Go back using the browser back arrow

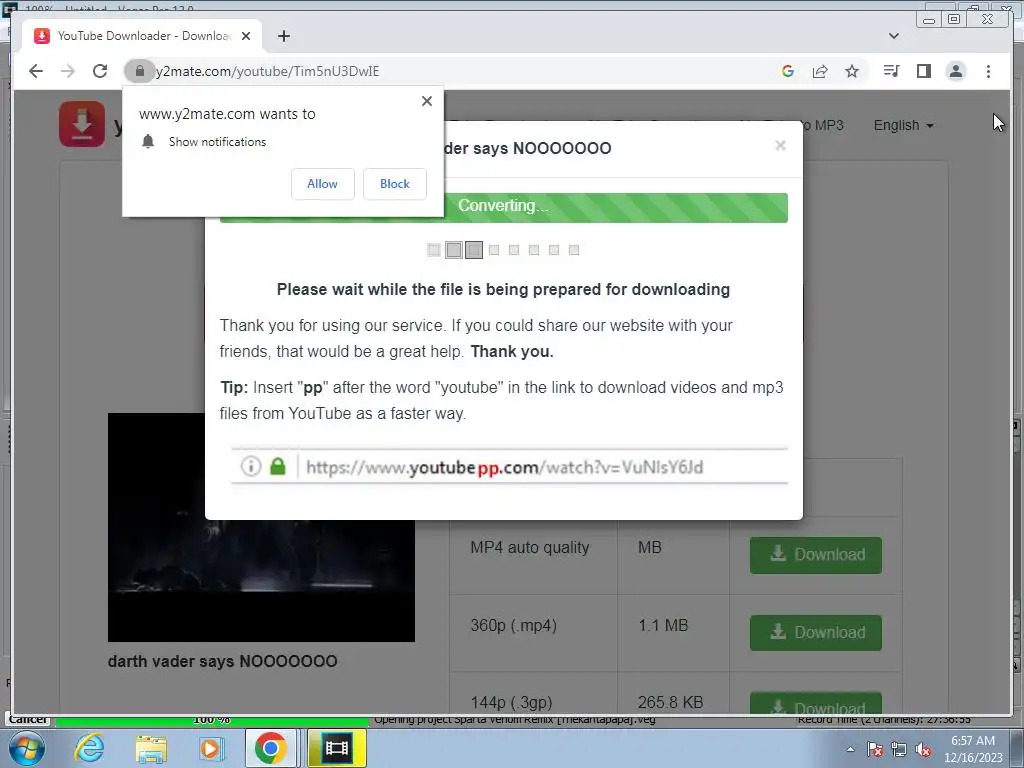click(x=36, y=71)
